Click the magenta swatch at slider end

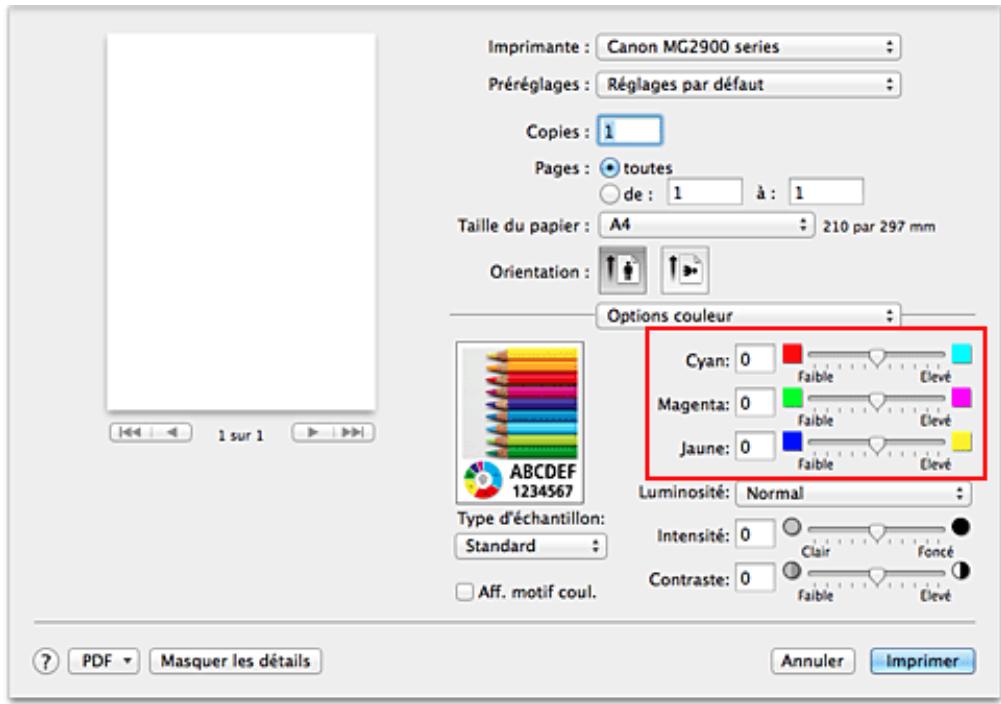coord(961,398)
